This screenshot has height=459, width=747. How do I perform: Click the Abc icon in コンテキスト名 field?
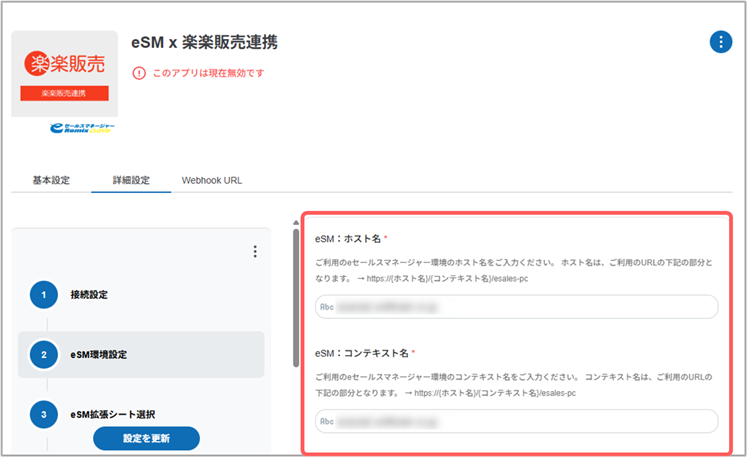(x=327, y=421)
